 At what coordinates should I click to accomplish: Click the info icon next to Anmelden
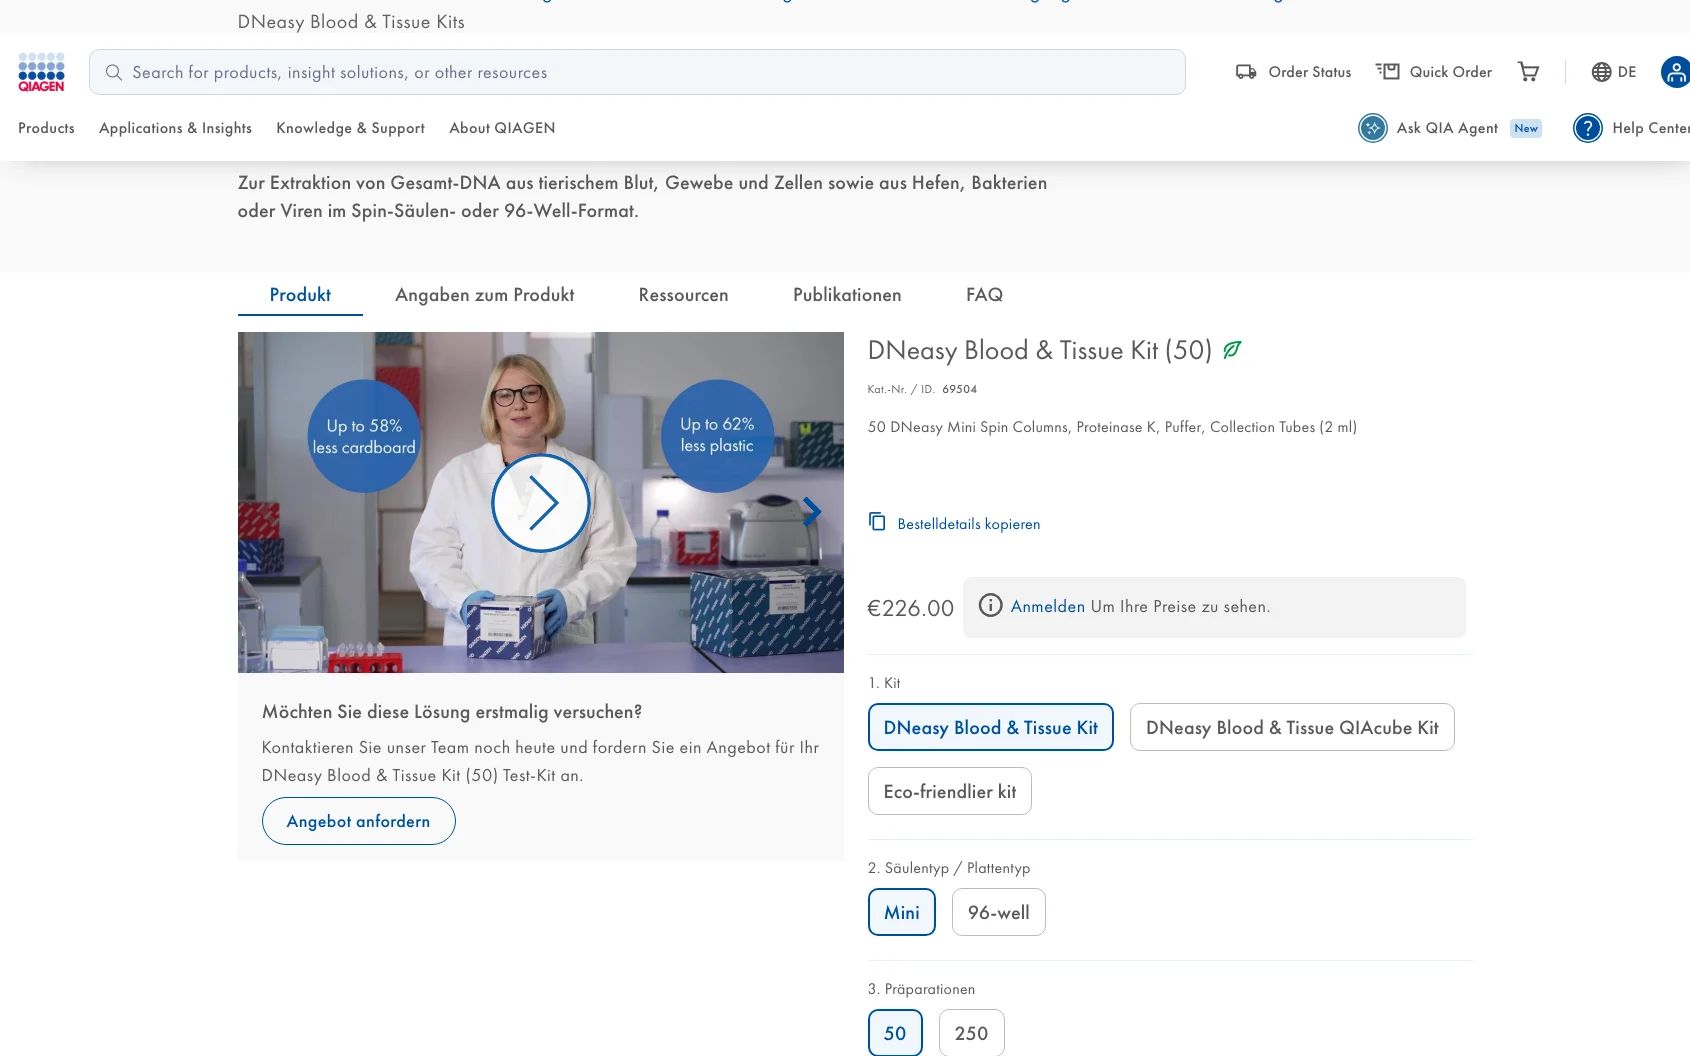990,606
